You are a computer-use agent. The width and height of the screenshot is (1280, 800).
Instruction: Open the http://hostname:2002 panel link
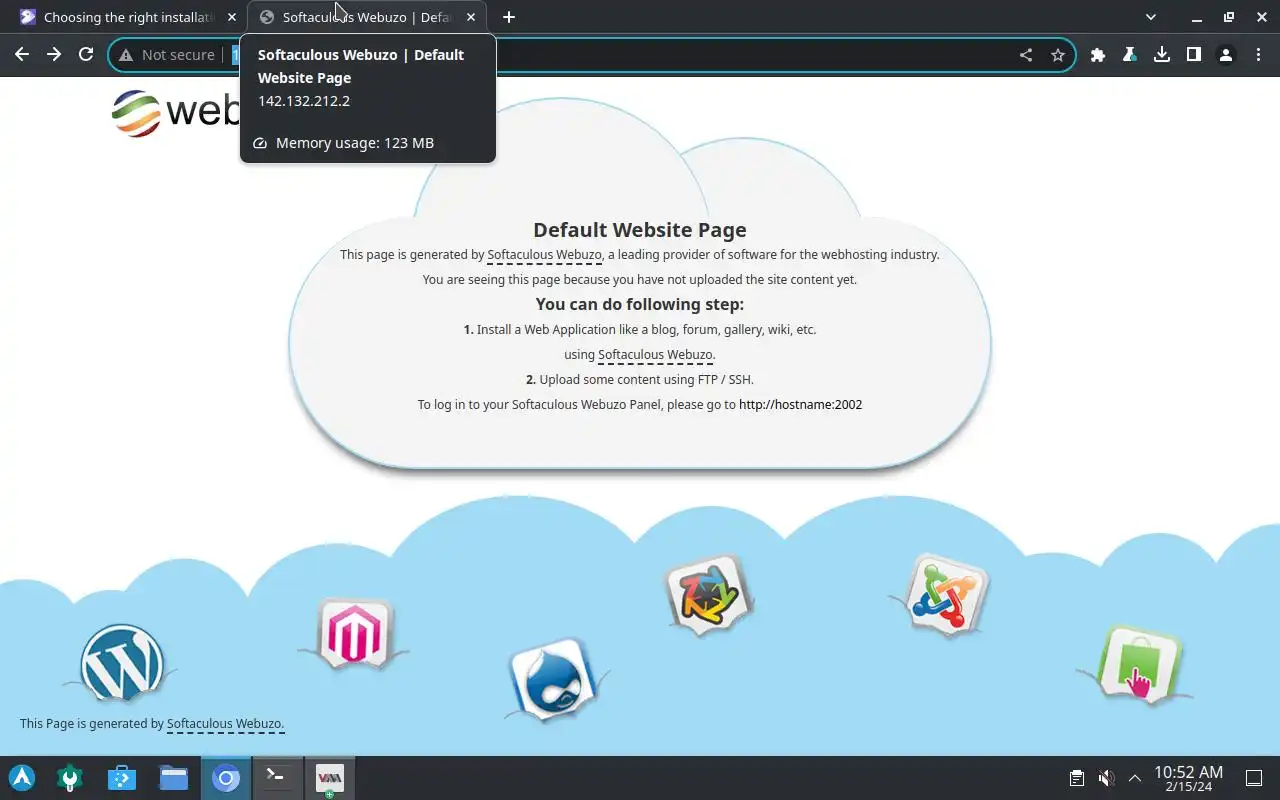(800, 405)
